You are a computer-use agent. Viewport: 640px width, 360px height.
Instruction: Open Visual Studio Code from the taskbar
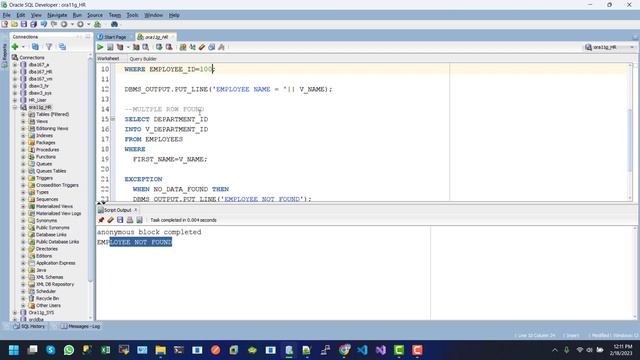[362, 350]
